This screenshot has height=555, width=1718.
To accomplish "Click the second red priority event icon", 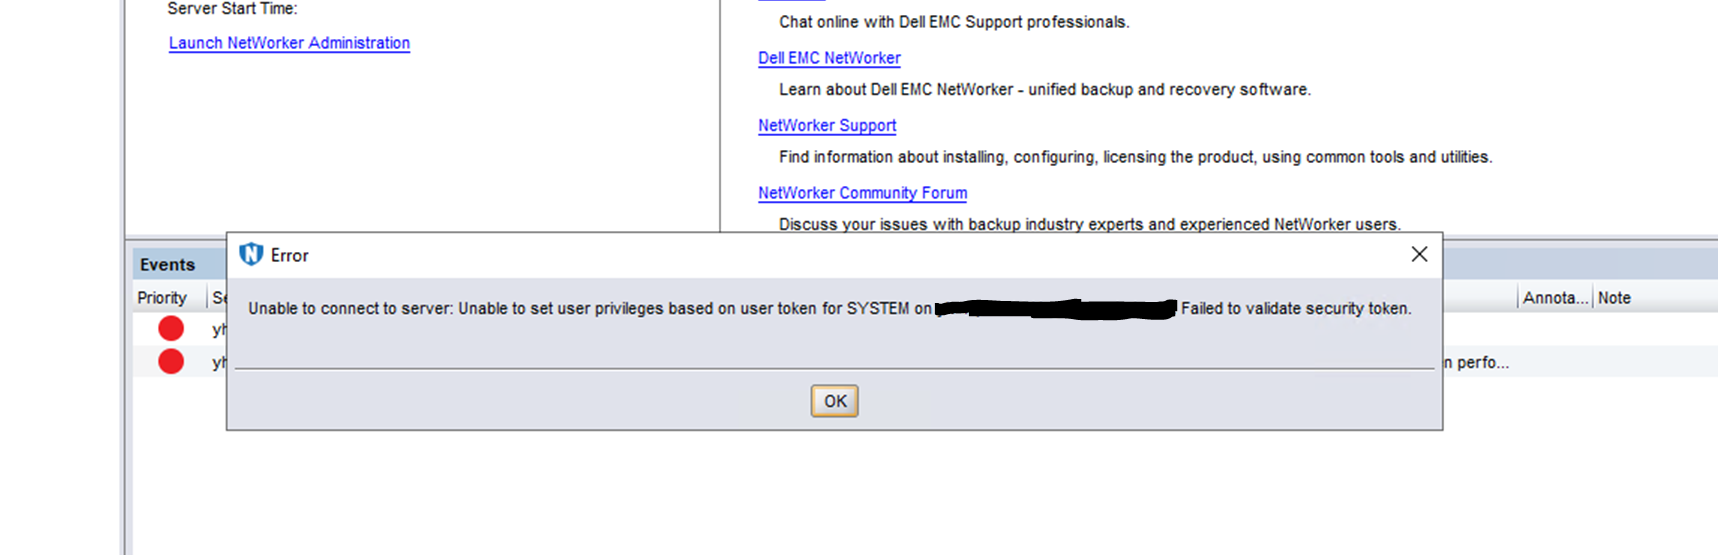I will 171,361.
